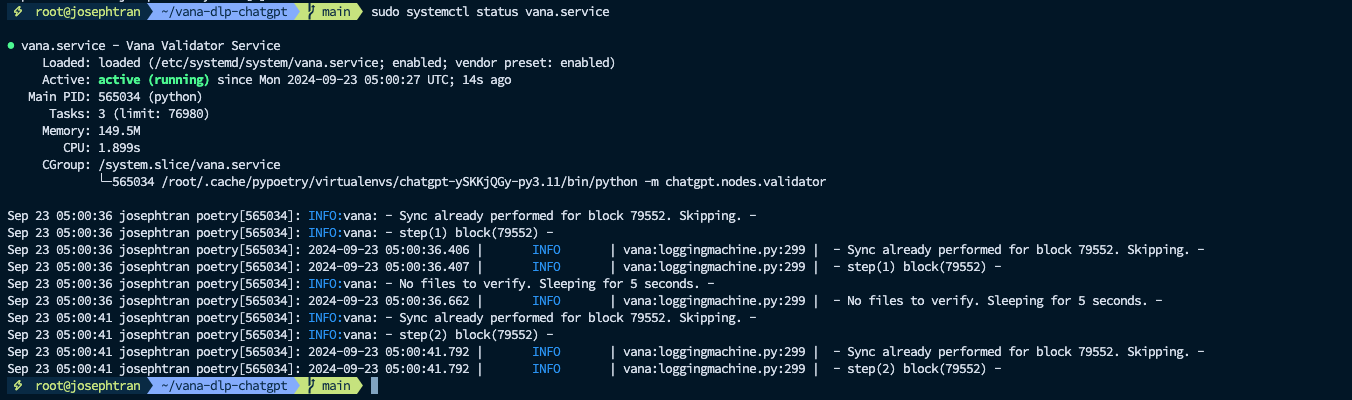Image resolution: width=1352 pixels, height=400 pixels.
Task: Click the lightning bolt icon in the top prompt
Action: [15, 11]
